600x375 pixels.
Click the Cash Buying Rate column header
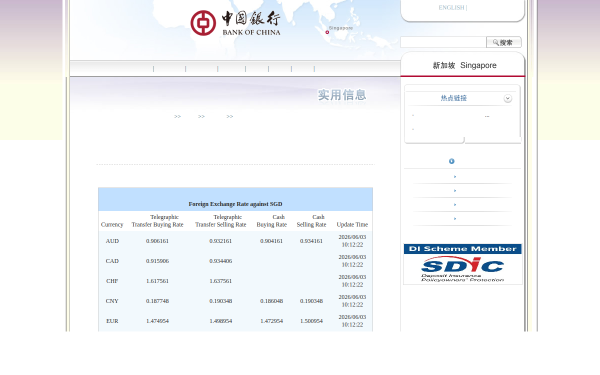click(272, 221)
